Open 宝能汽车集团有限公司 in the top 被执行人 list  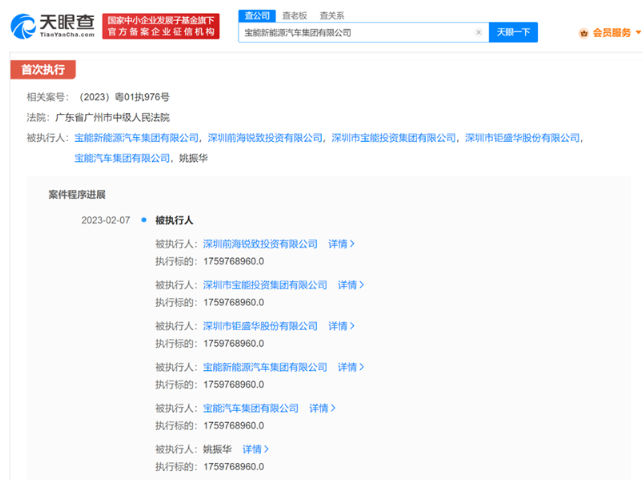(122, 158)
